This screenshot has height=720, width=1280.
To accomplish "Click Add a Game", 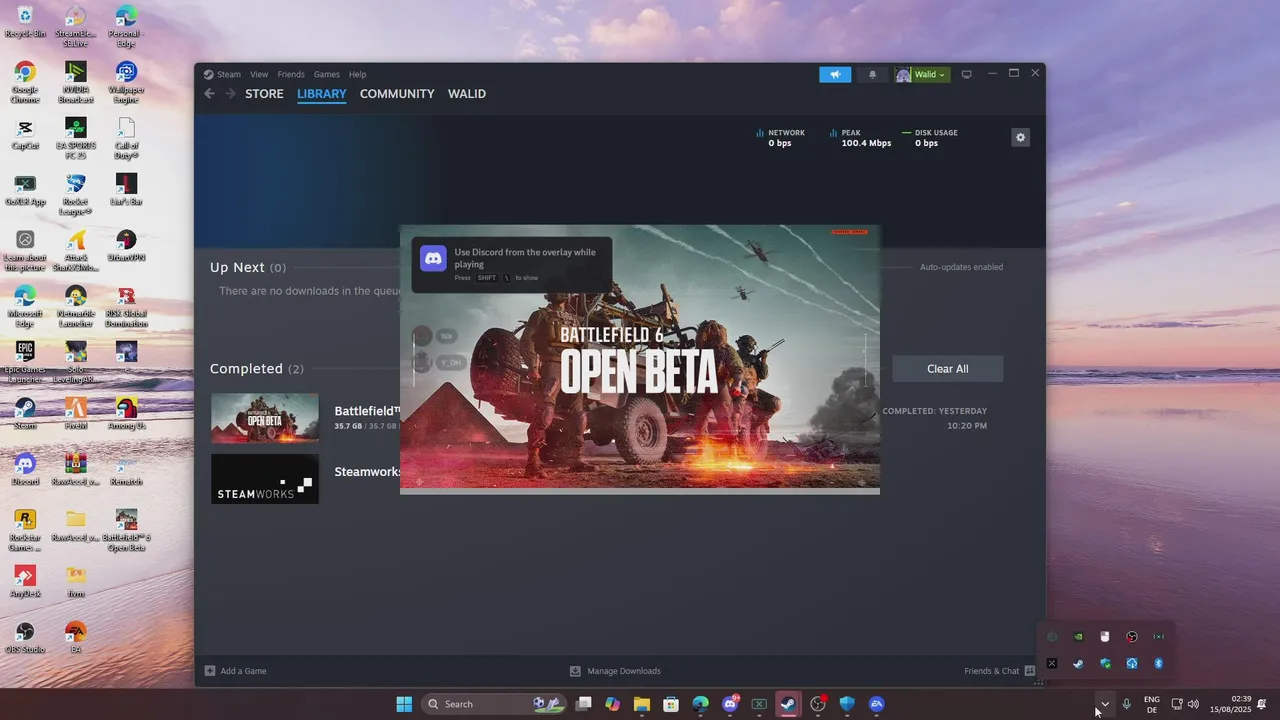I will click(x=236, y=671).
